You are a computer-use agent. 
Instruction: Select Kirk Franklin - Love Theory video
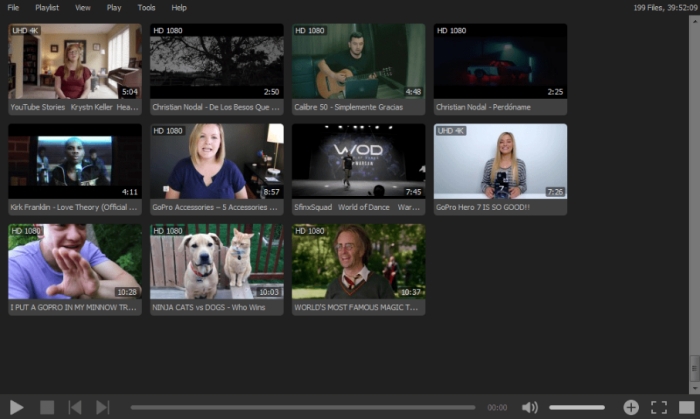tap(75, 170)
